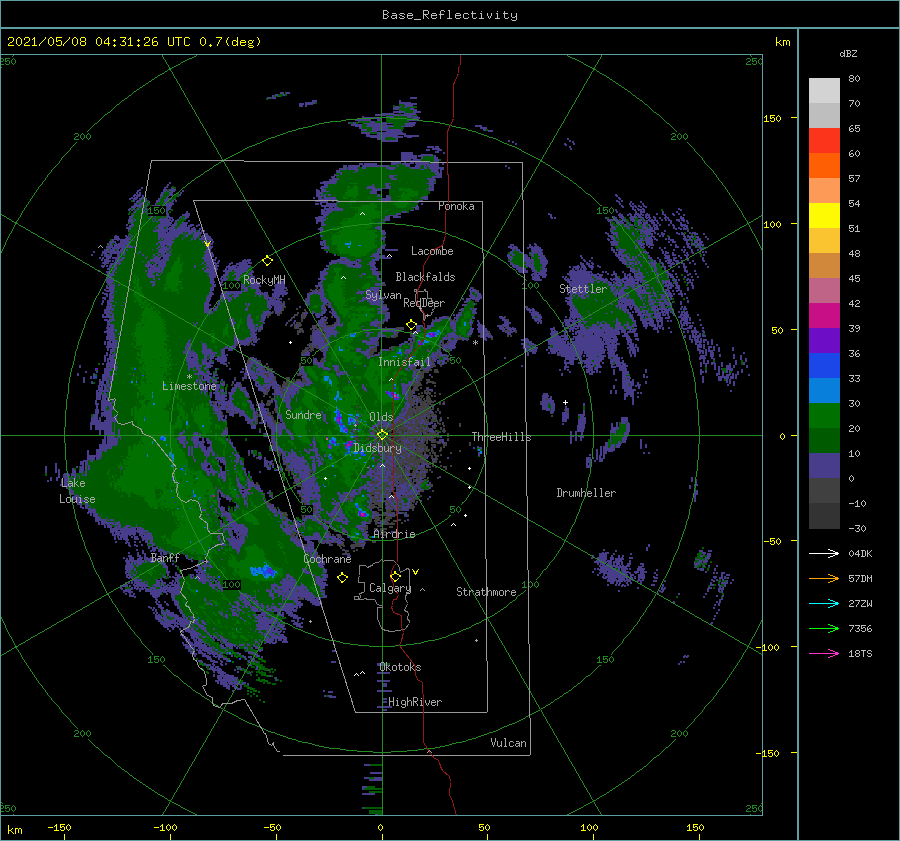Click the Drumheller label
The width and height of the screenshot is (900, 841).
(586, 493)
